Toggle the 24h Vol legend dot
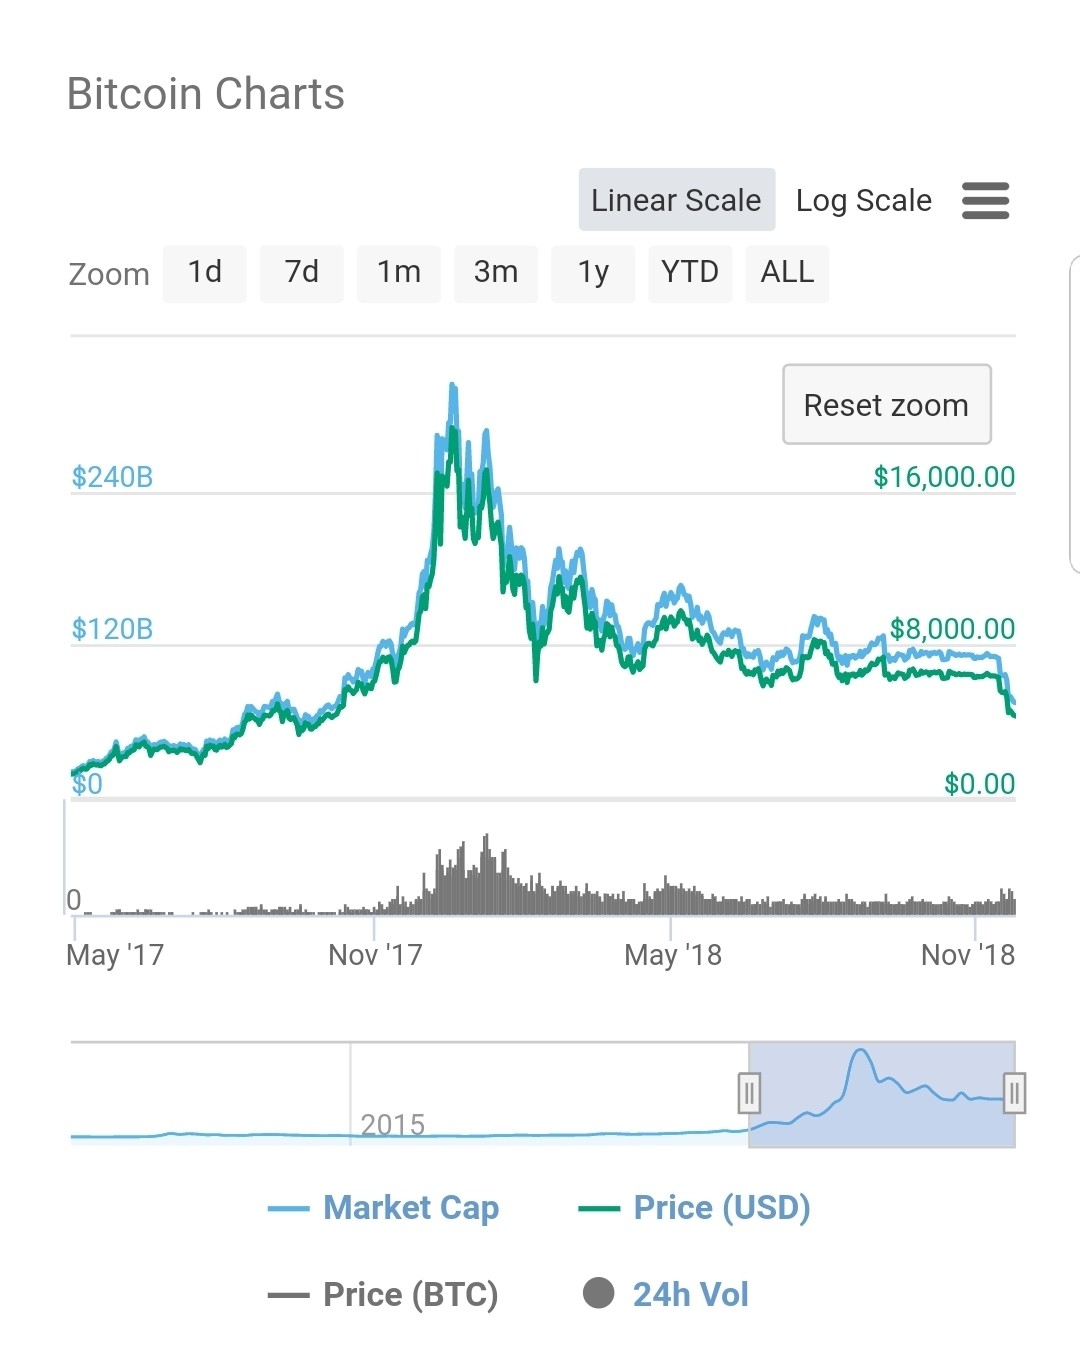Image resolution: width=1080 pixels, height=1364 pixels. [x=598, y=1293]
